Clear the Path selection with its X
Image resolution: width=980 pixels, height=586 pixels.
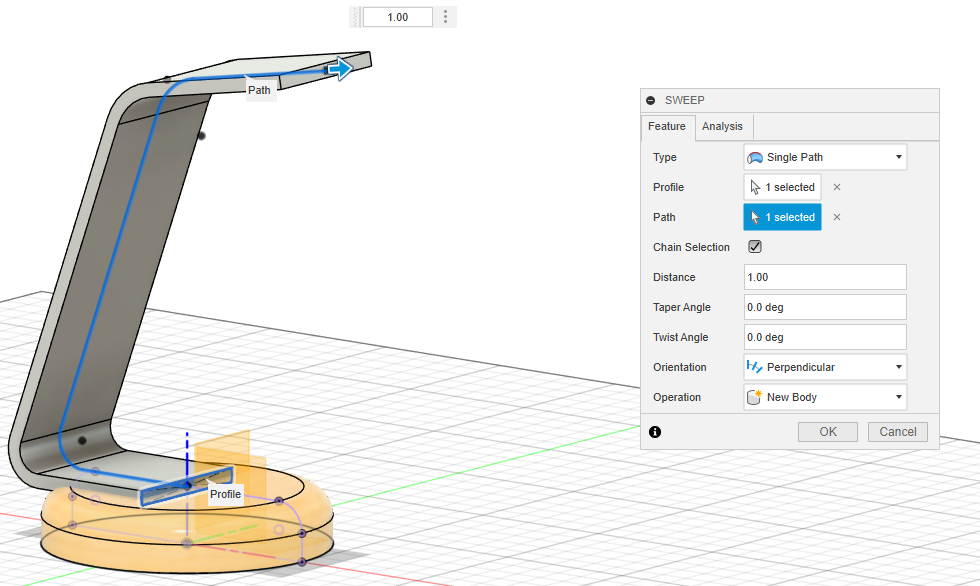pos(837,217)
